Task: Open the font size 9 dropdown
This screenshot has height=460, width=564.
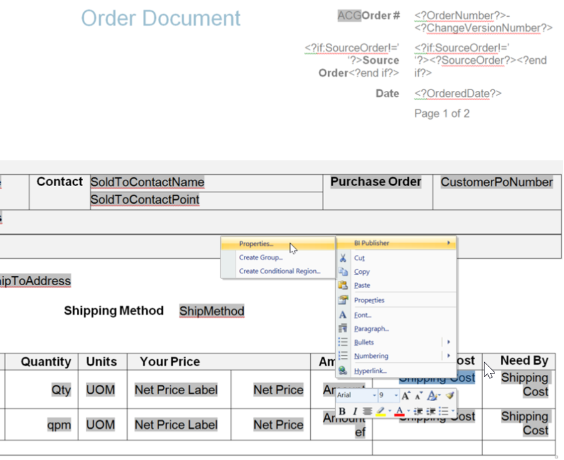Action: 396,396
